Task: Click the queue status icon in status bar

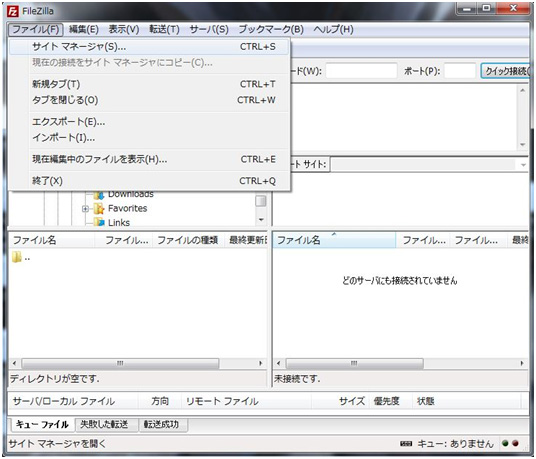Action: 406,444
